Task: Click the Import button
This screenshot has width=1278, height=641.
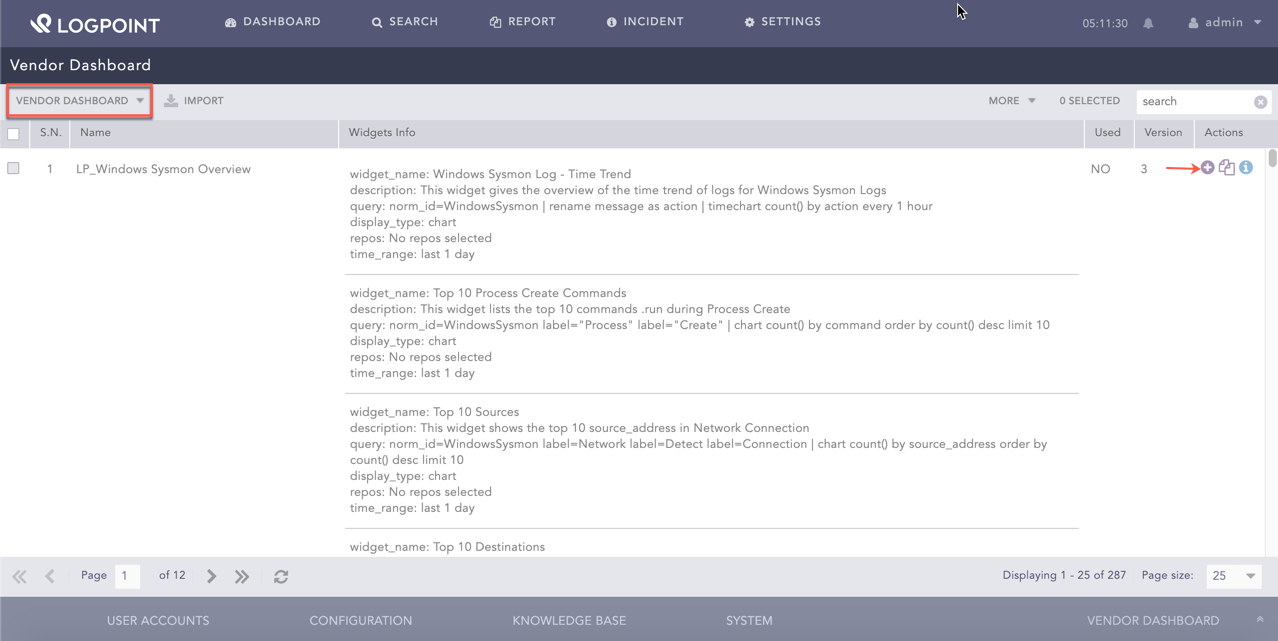Action: (x=194, y=101)
